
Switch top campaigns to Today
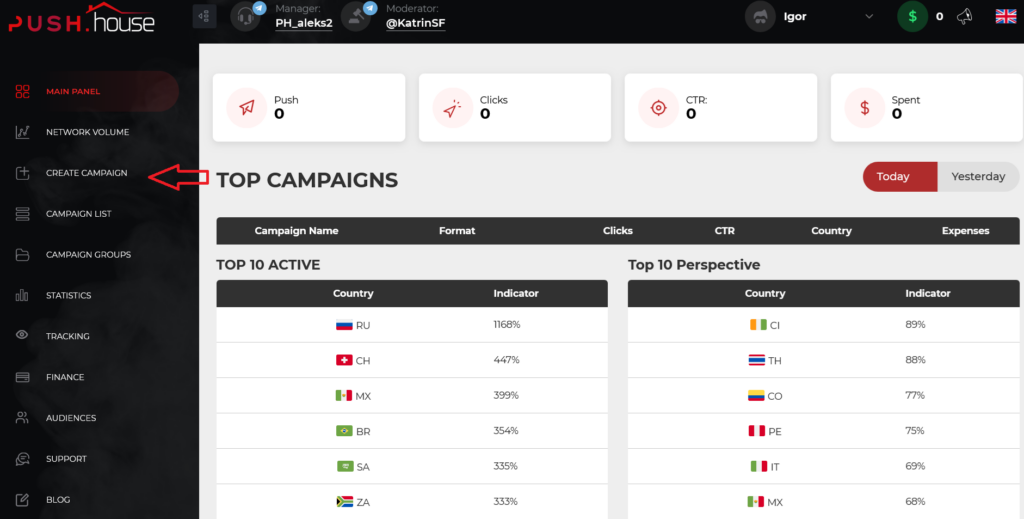coord(893,177)
